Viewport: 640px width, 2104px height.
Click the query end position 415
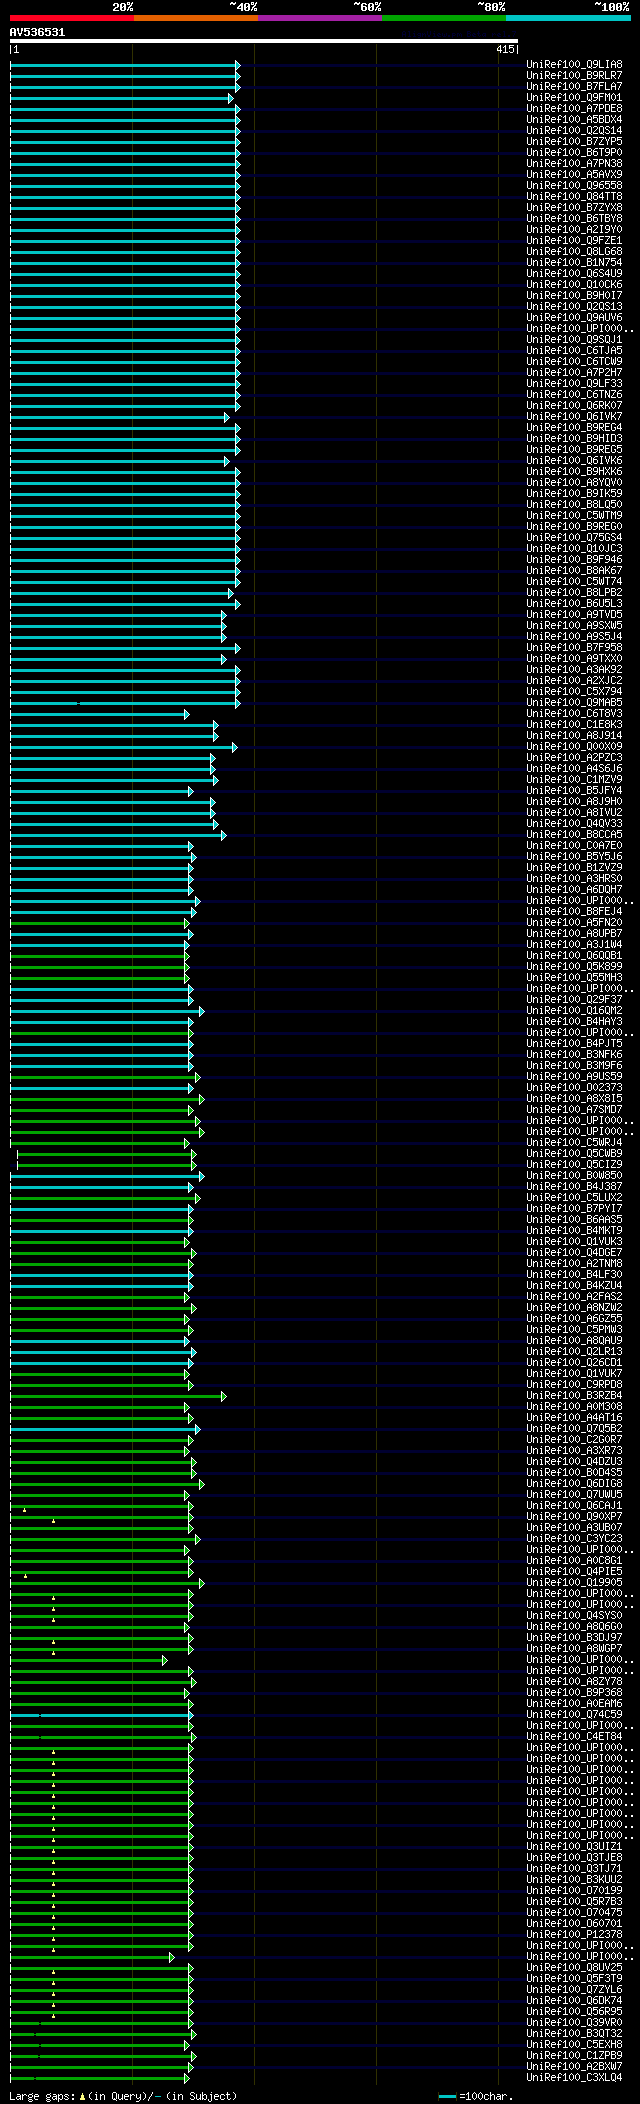tap(504, 49)
